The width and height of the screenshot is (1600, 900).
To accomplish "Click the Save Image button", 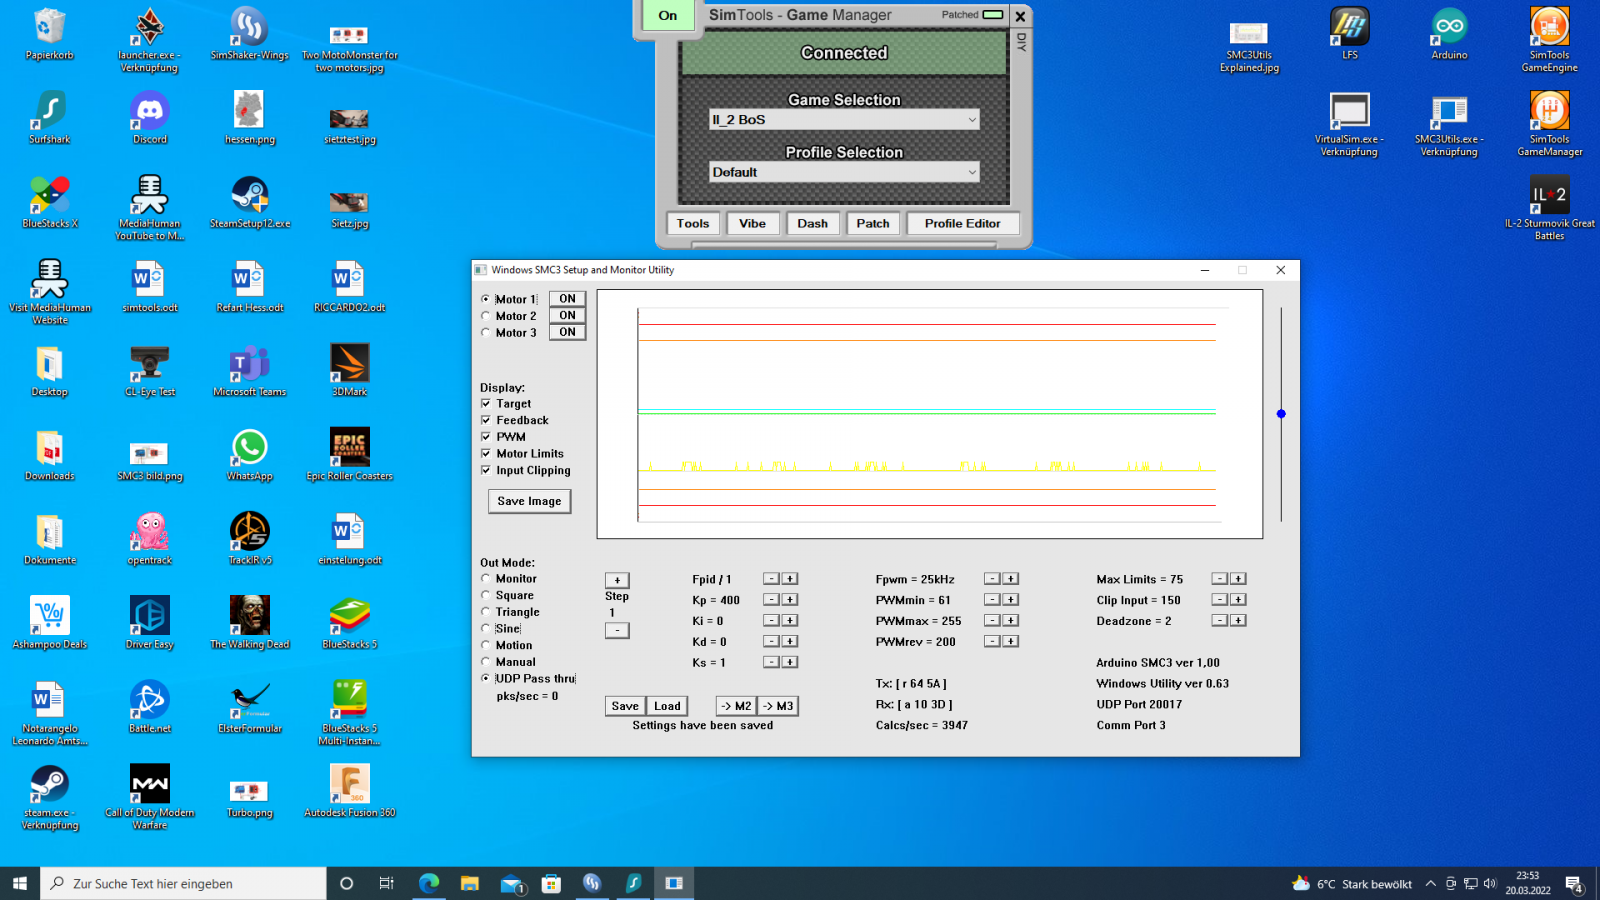I will [529, 501].
